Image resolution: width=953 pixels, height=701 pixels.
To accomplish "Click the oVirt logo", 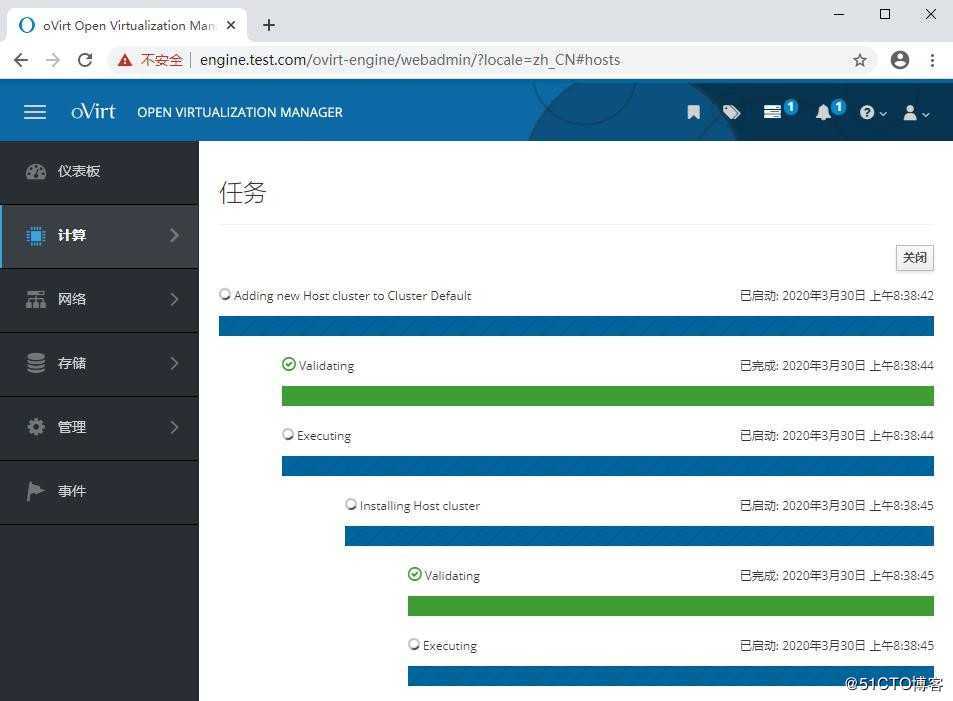I will click(93, 111).
